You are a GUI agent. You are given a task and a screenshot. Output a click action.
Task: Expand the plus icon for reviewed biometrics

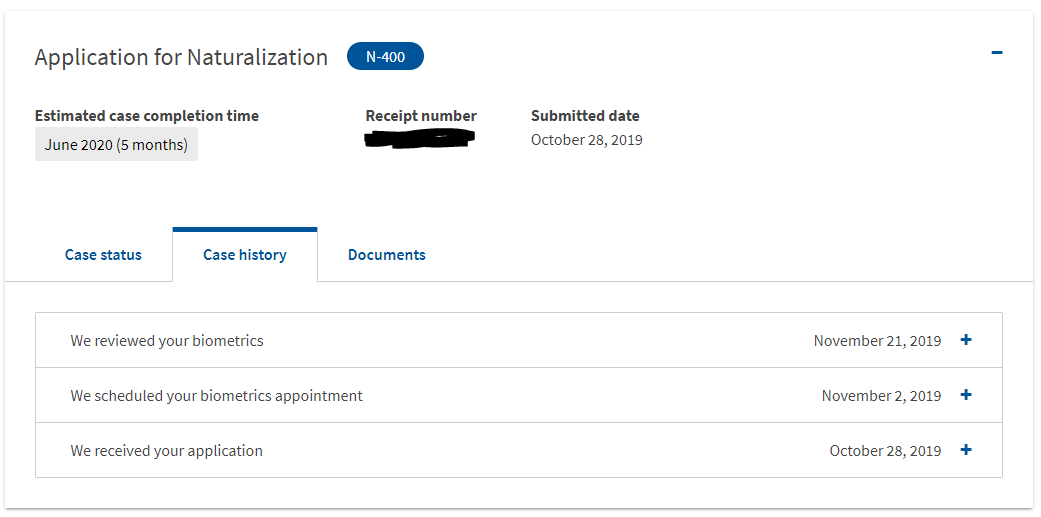coord(966,340)
